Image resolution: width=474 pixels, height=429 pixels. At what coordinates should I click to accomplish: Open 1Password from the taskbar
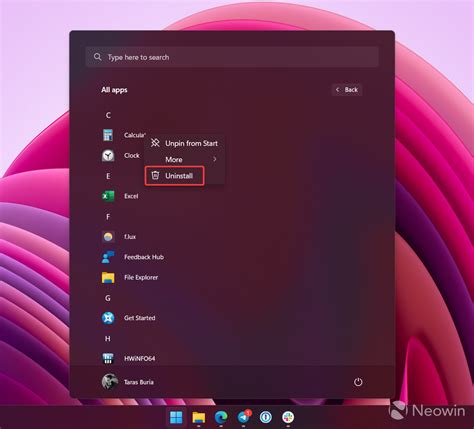point(266,417)
